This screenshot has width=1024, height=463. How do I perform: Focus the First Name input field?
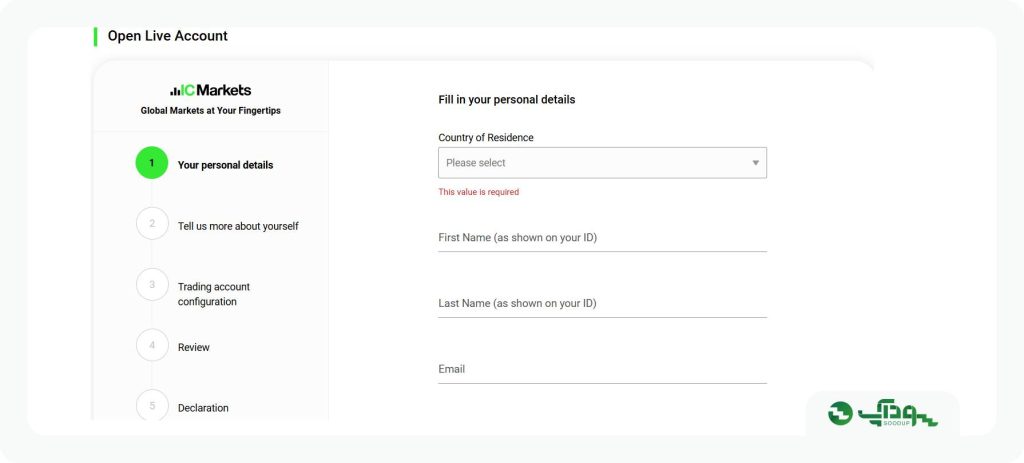tap(602, 238)
